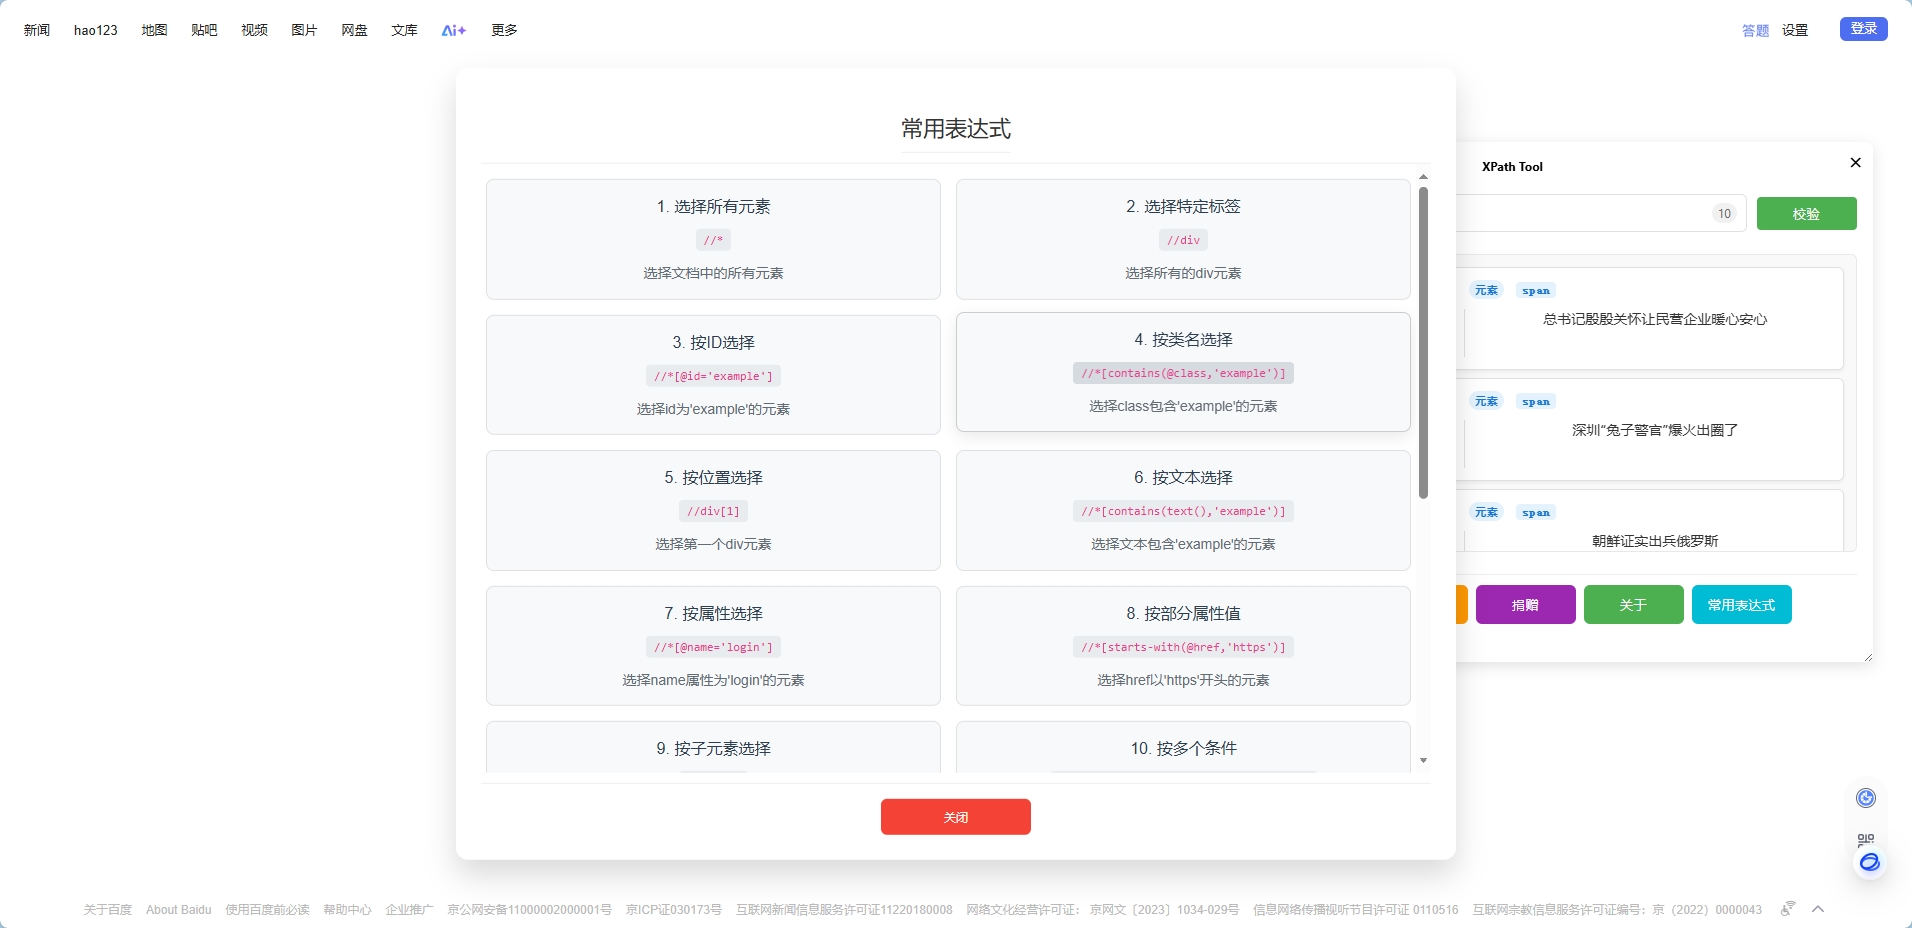Click the result count badge 10

(1724, 213)
